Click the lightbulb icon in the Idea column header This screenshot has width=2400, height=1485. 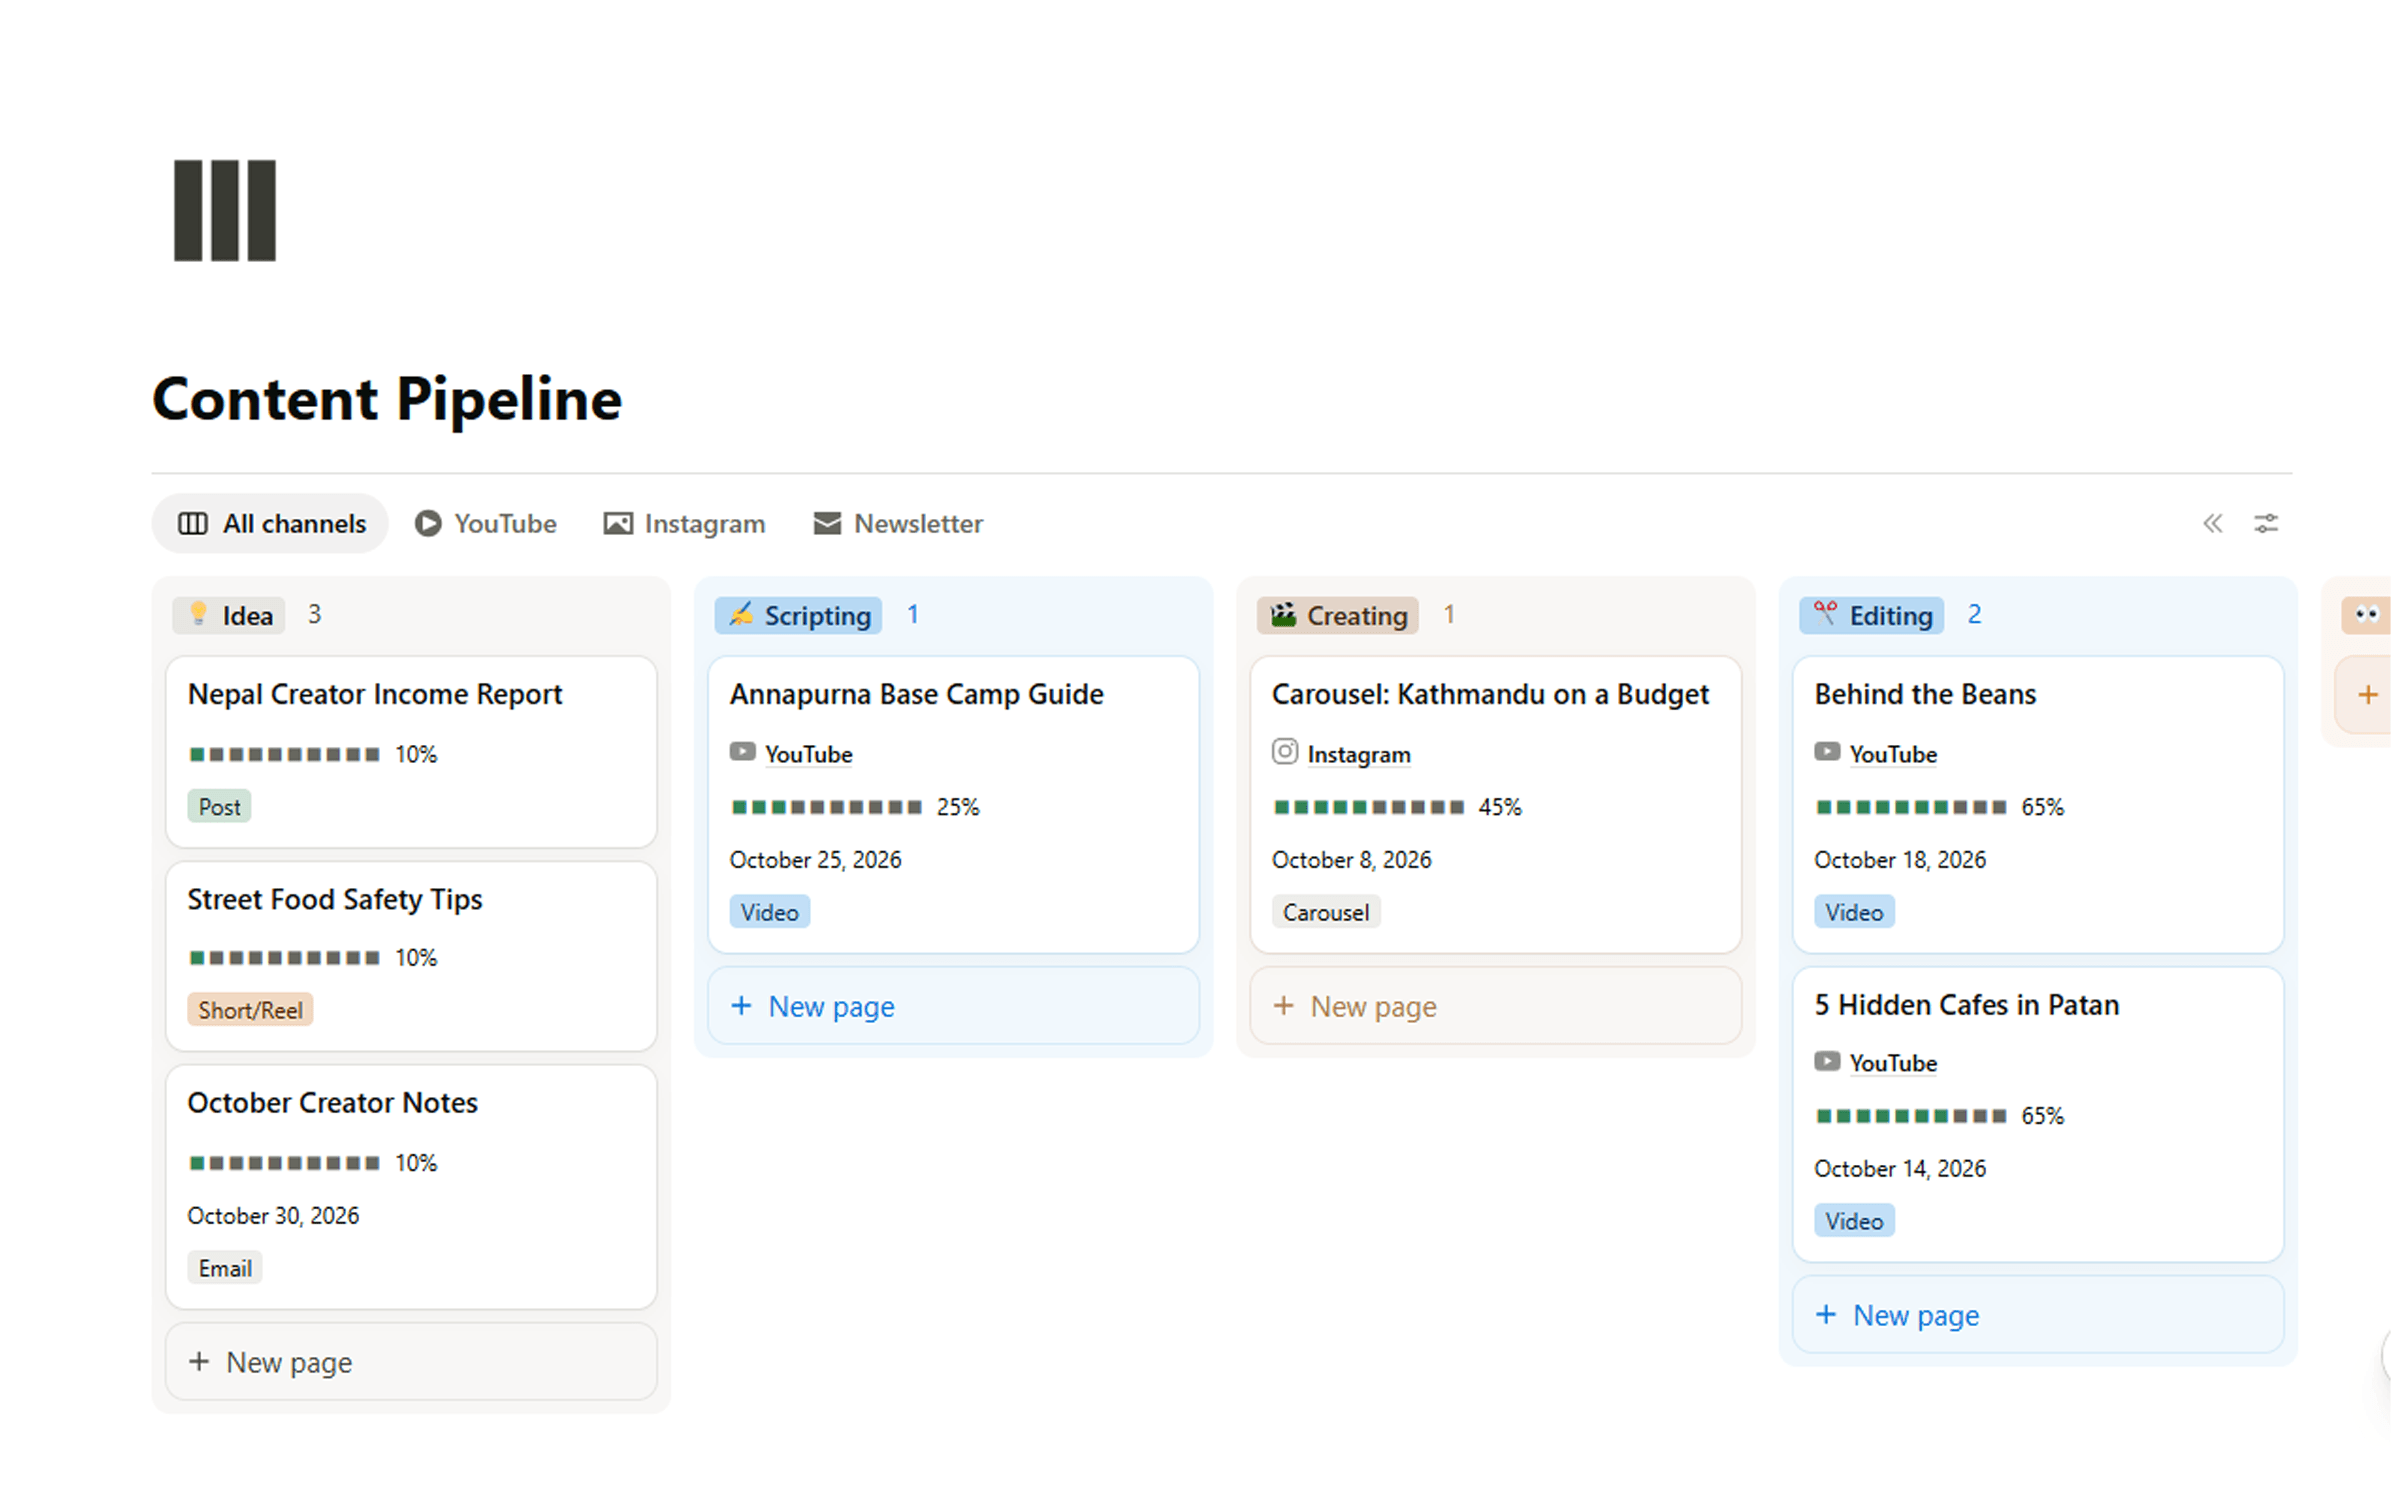pos(198,614)
